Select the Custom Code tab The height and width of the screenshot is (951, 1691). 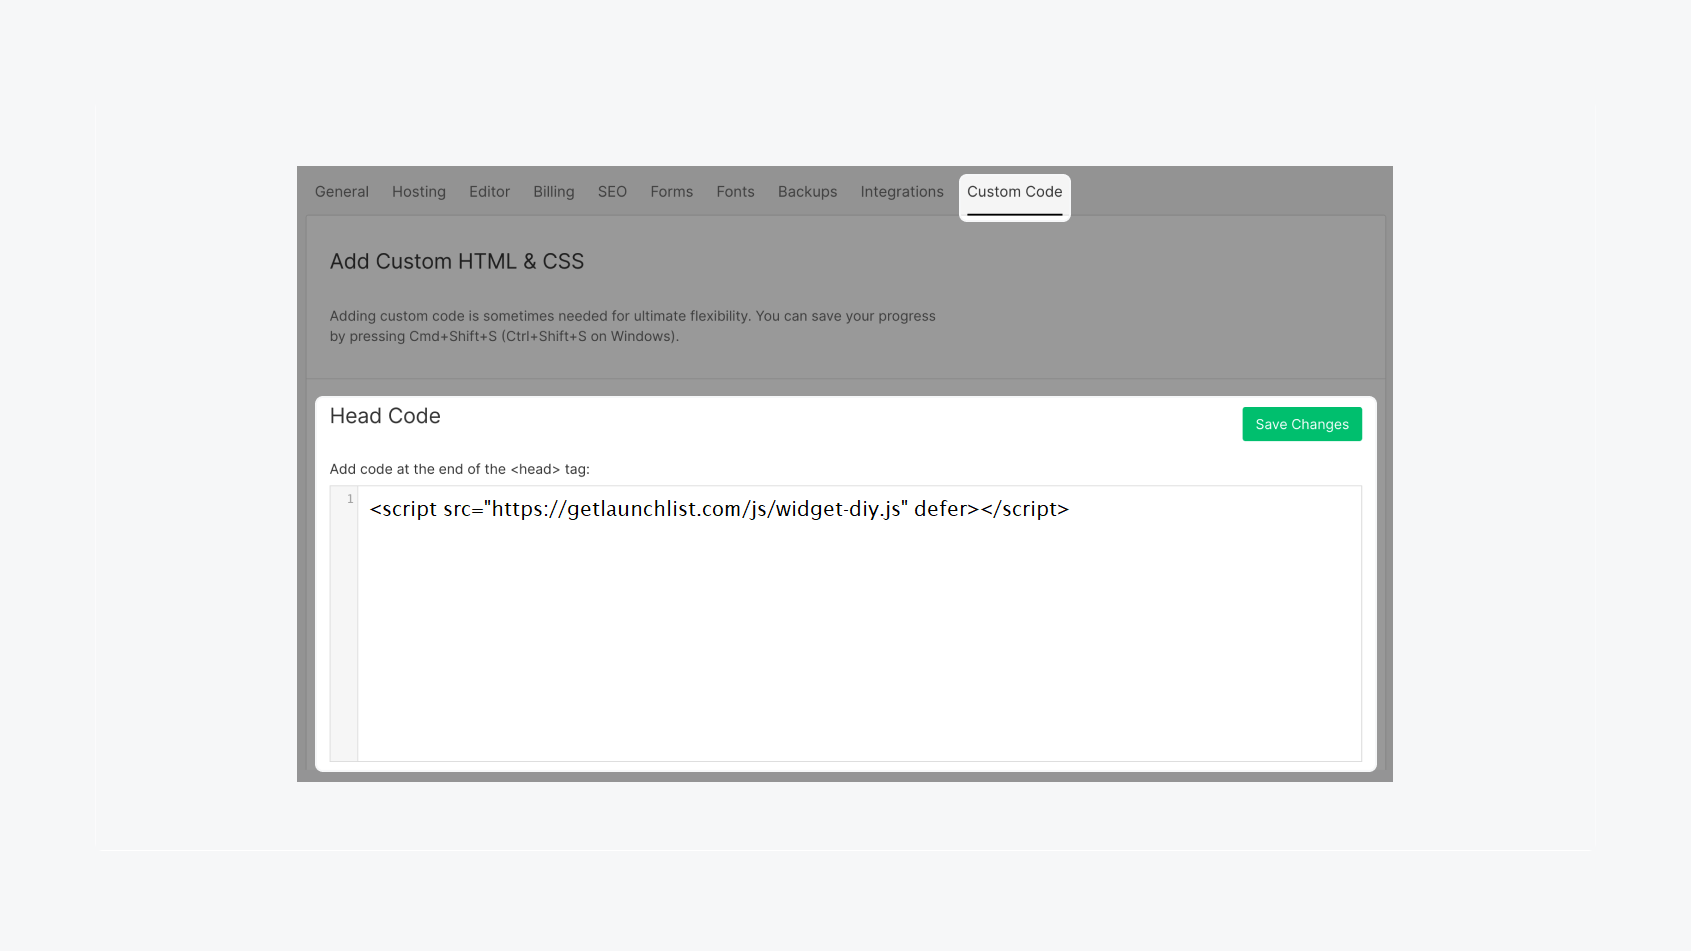(x=1015, y=197)
